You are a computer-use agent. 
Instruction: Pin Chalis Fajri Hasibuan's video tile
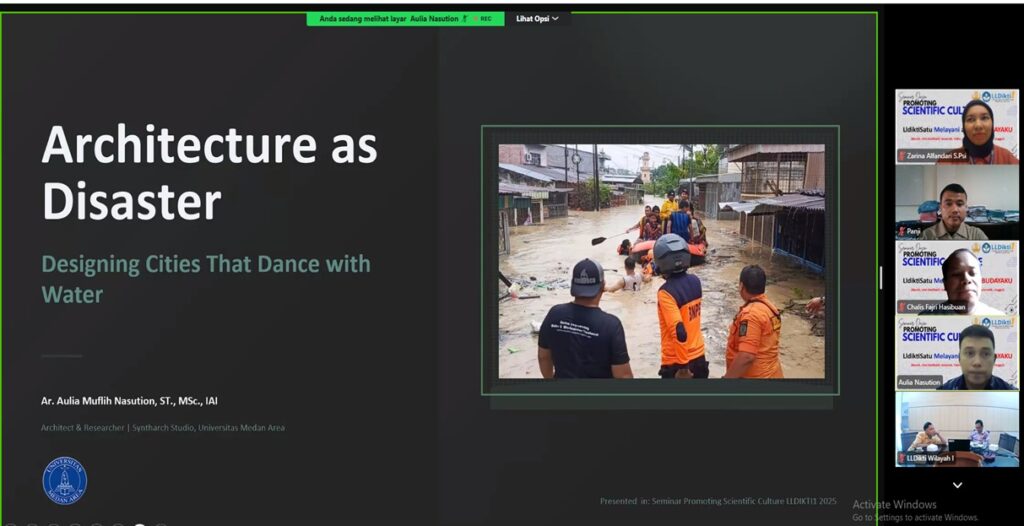tap(956, 277)
